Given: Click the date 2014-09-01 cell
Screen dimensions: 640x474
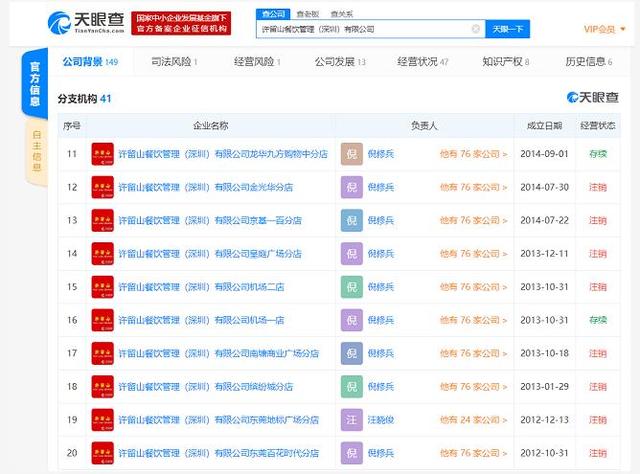Looking at the screenshot, I should click(544, 154).
